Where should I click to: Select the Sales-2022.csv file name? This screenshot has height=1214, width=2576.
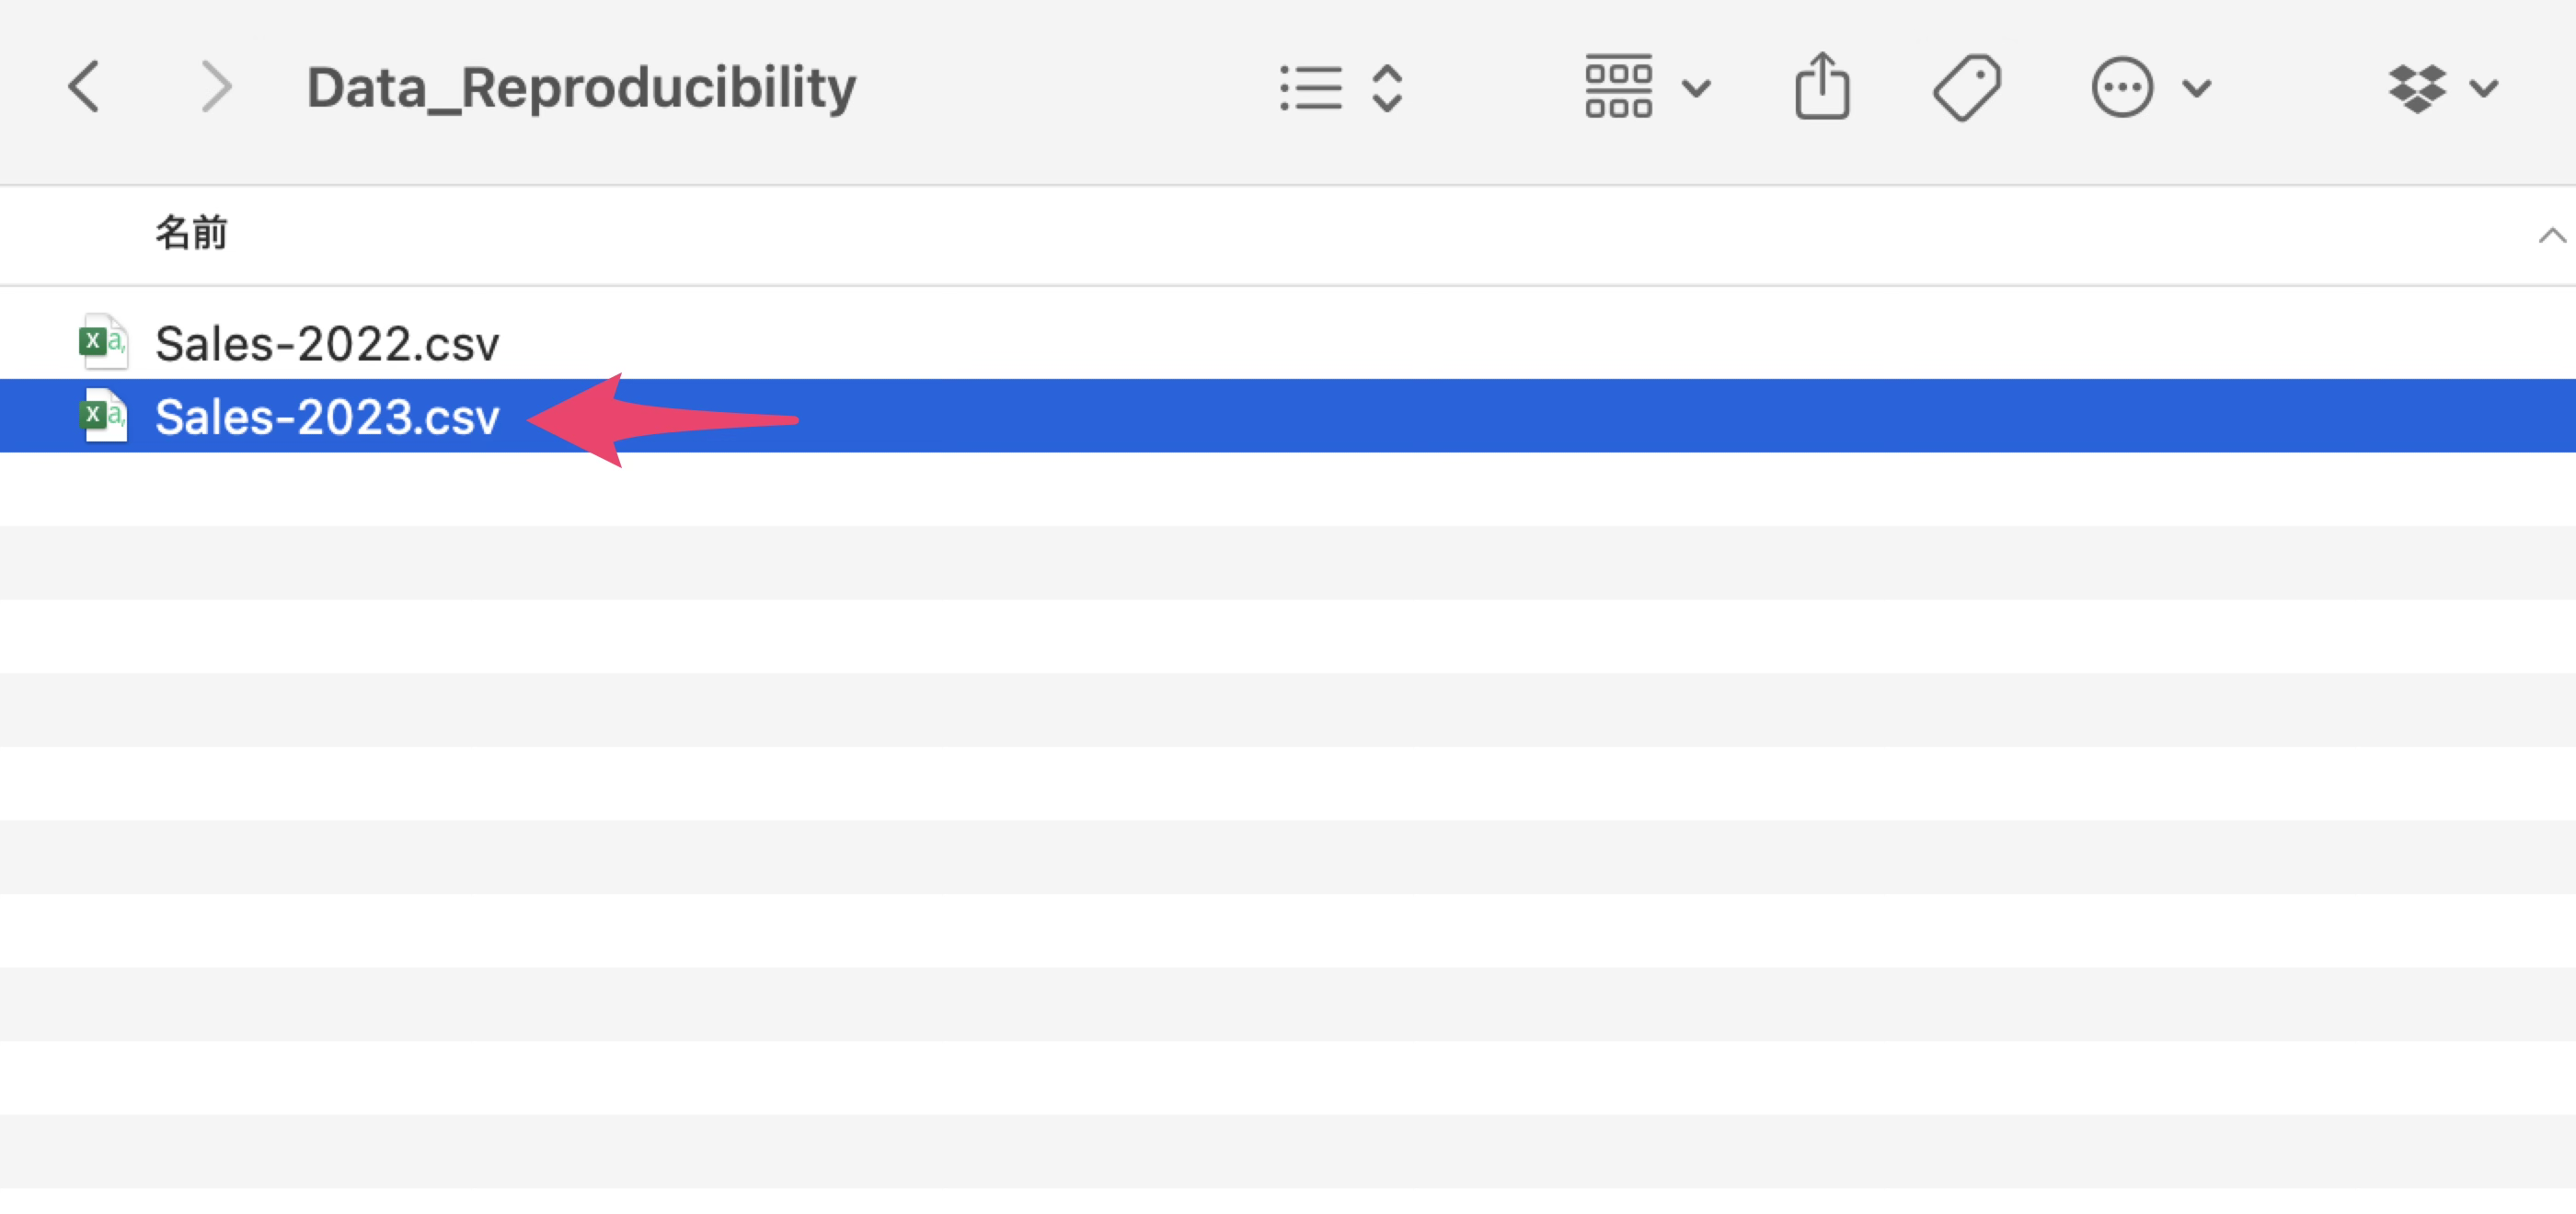[x=327, y=343]
